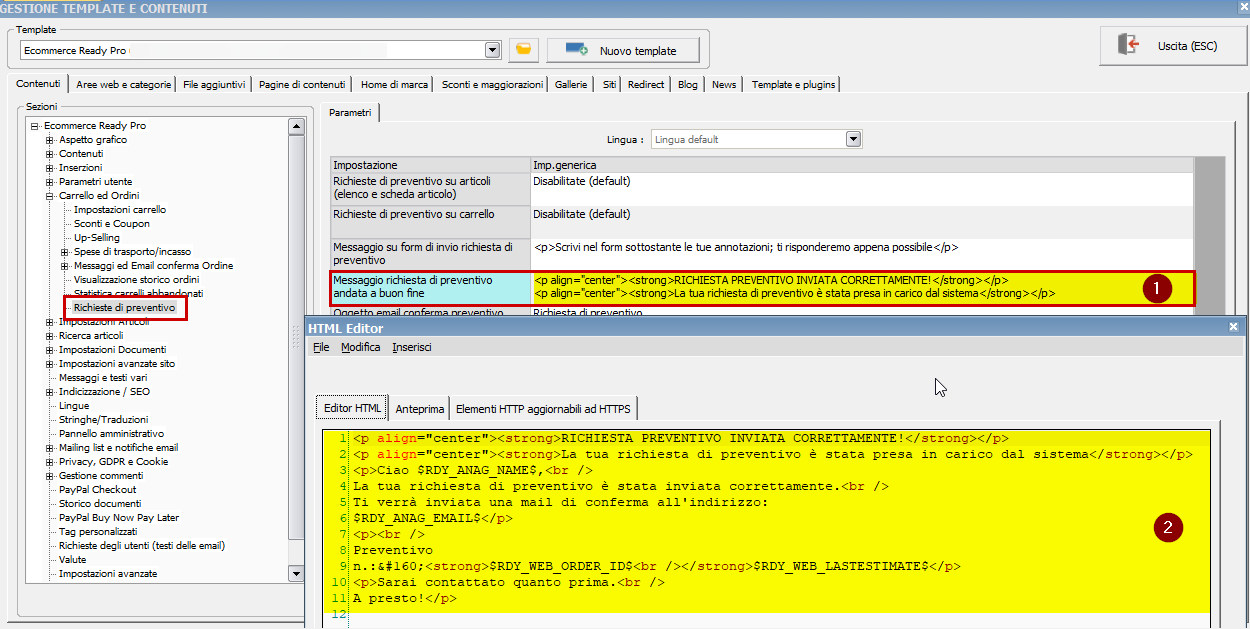Expand Mailing list e notifiche email node
Screen dimensions: 1250x629
(x=50, y=448)
